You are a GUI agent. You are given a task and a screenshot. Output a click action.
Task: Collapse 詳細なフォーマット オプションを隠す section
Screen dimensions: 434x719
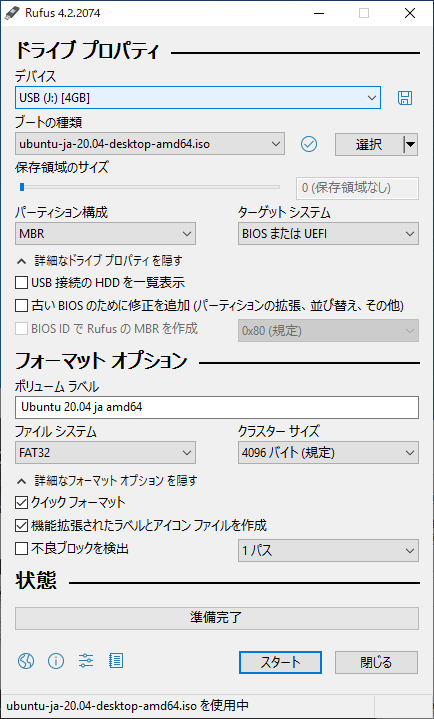tap(107, 481)
